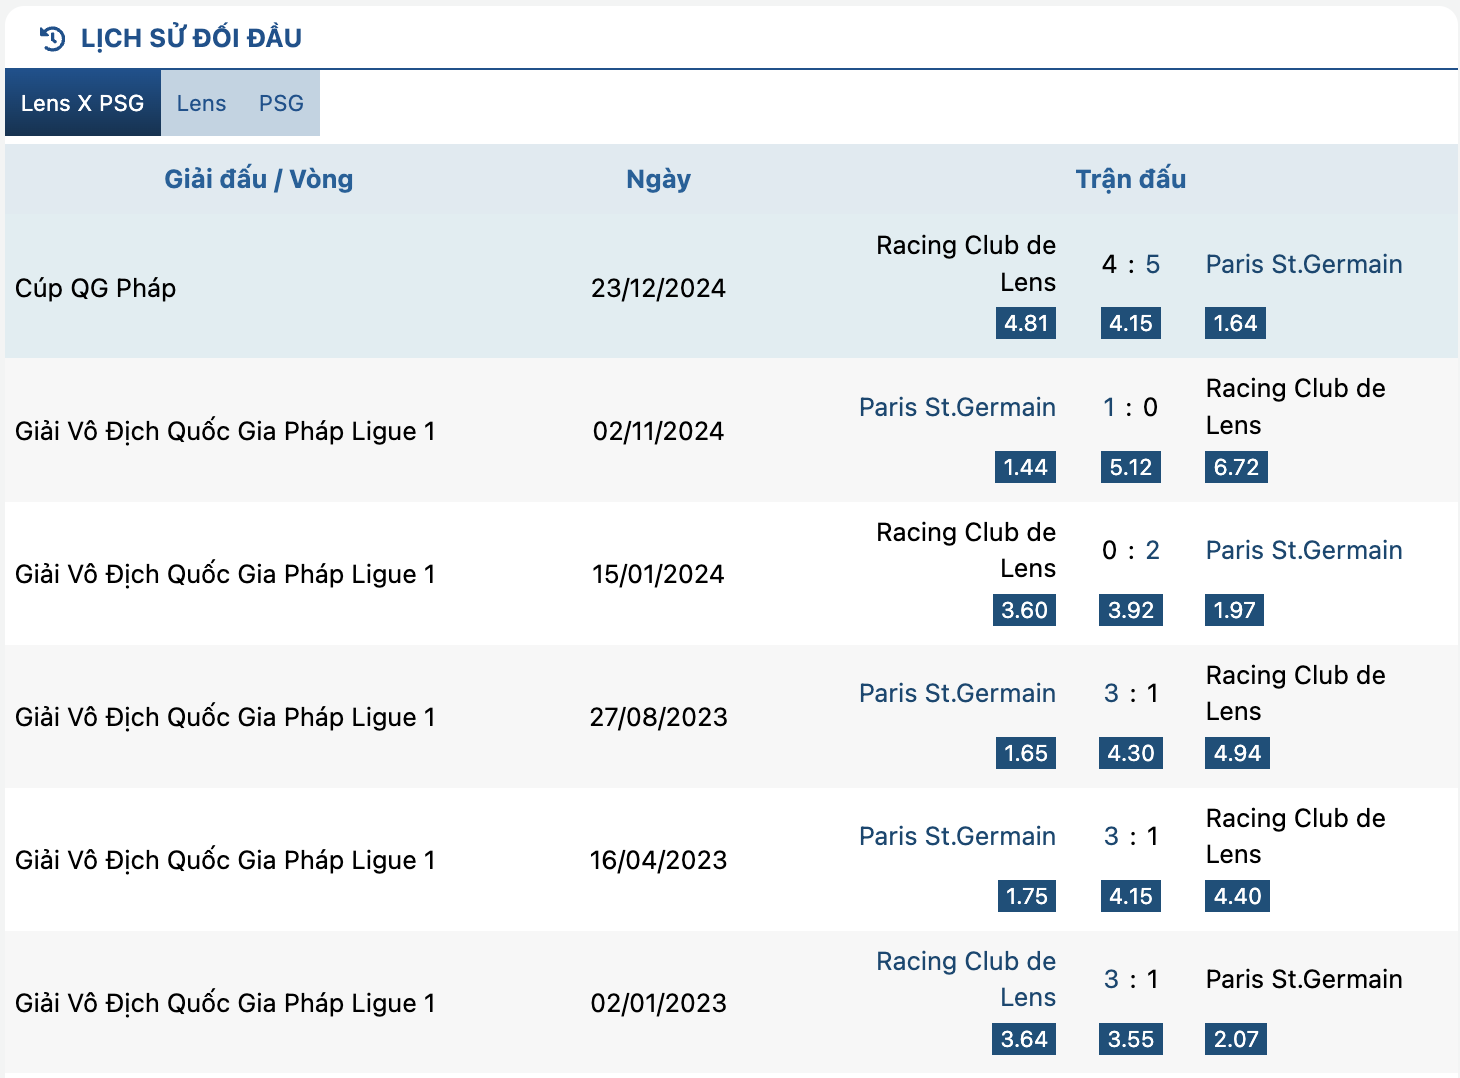The height and width of the screenshot is (1078, 1460).
Task: Switch to the "Lens" tab
Action: pyautogui.click(x=201, y=103)
